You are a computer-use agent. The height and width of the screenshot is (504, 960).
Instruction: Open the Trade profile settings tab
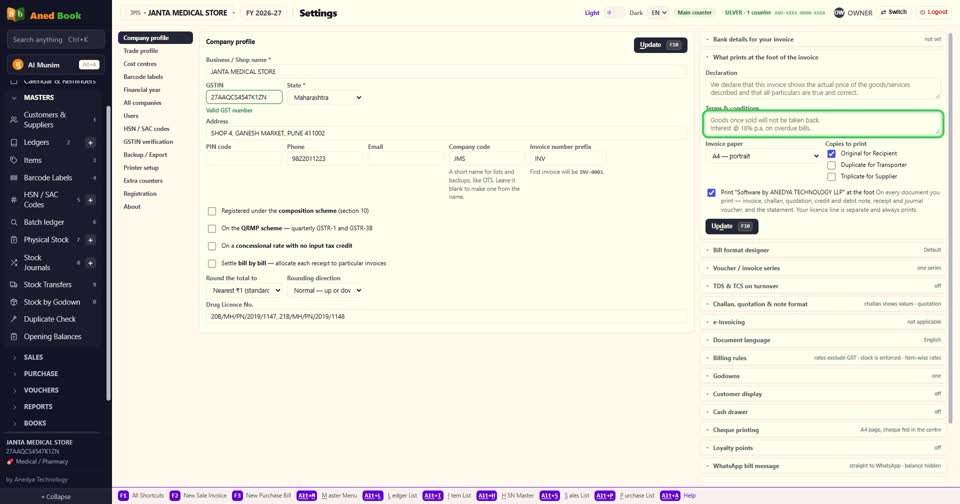[156, 51]
